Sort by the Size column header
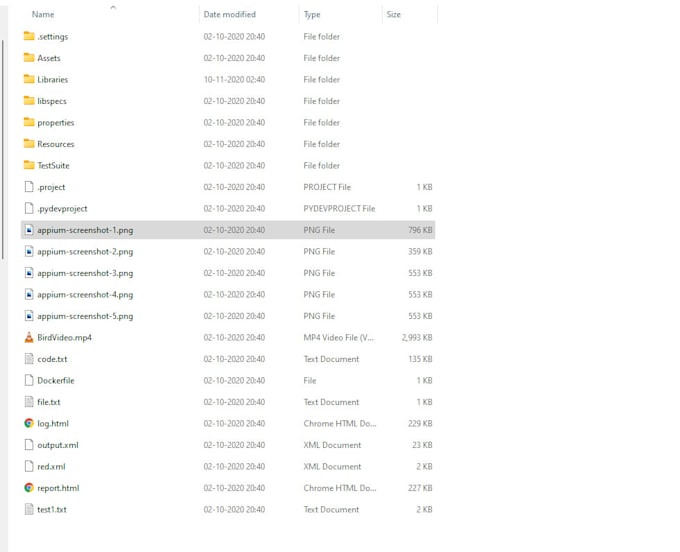The width and height of the screenshot is (680, 552). 393,14
